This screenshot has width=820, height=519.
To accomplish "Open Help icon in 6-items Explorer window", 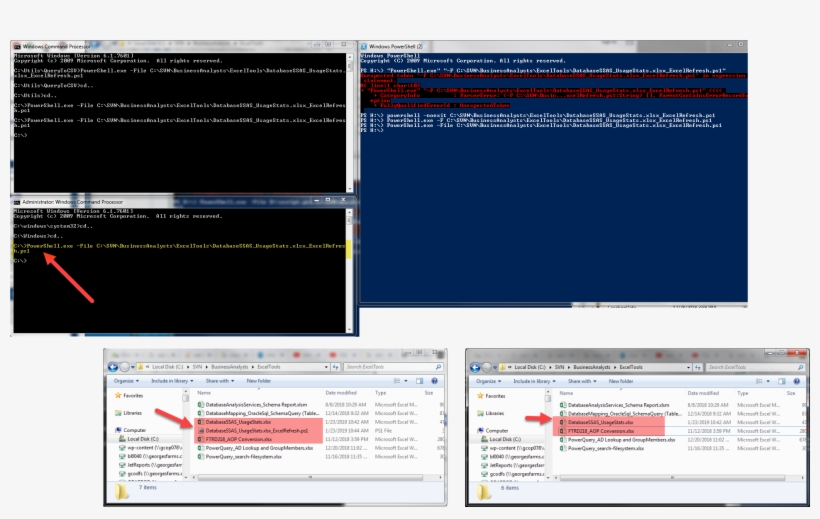I will click(x=796, y=381).
